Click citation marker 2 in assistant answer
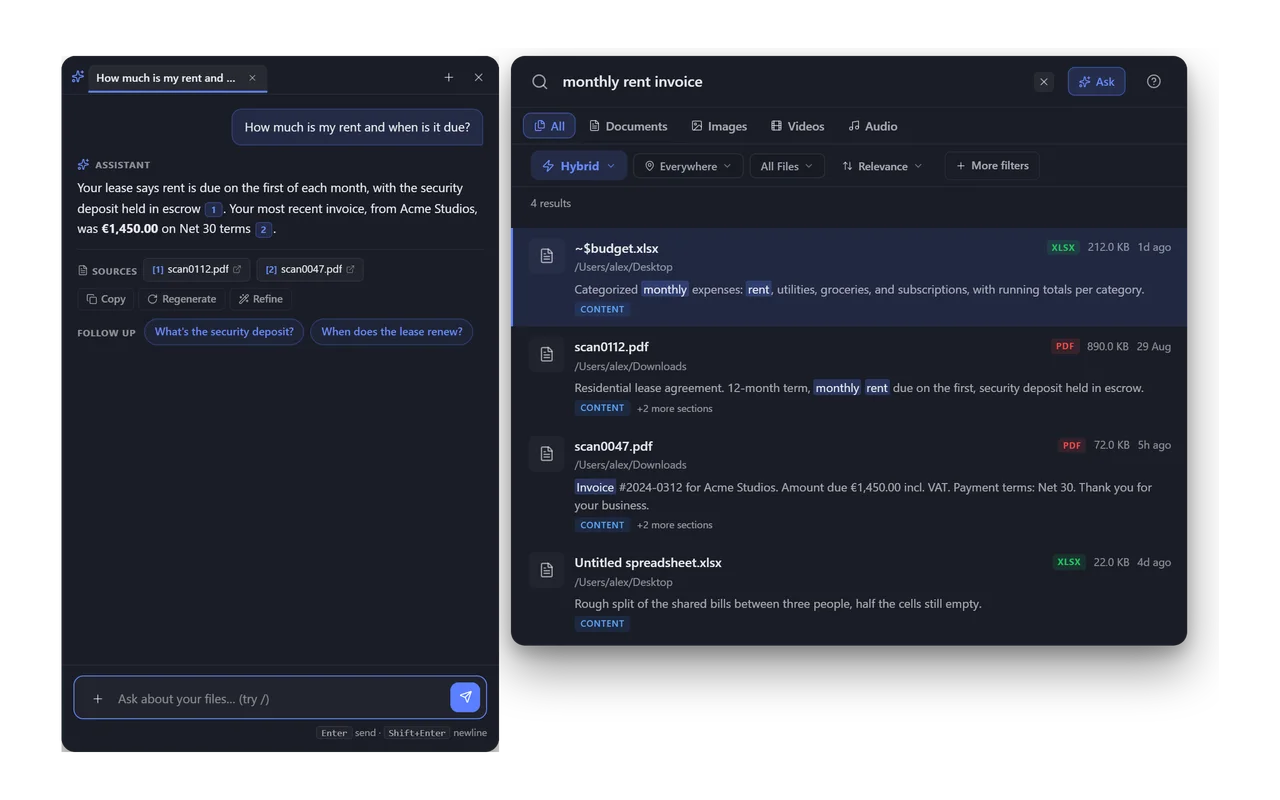 click(x=264, y=229)
